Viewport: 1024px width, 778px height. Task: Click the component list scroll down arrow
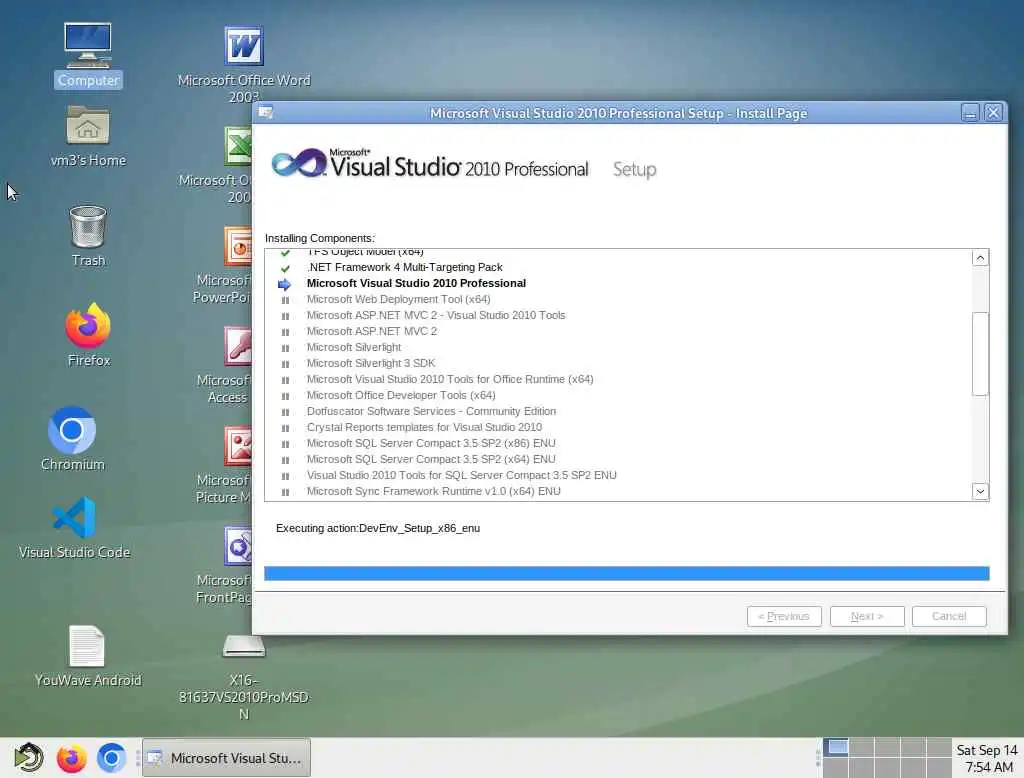click(980, 491)
